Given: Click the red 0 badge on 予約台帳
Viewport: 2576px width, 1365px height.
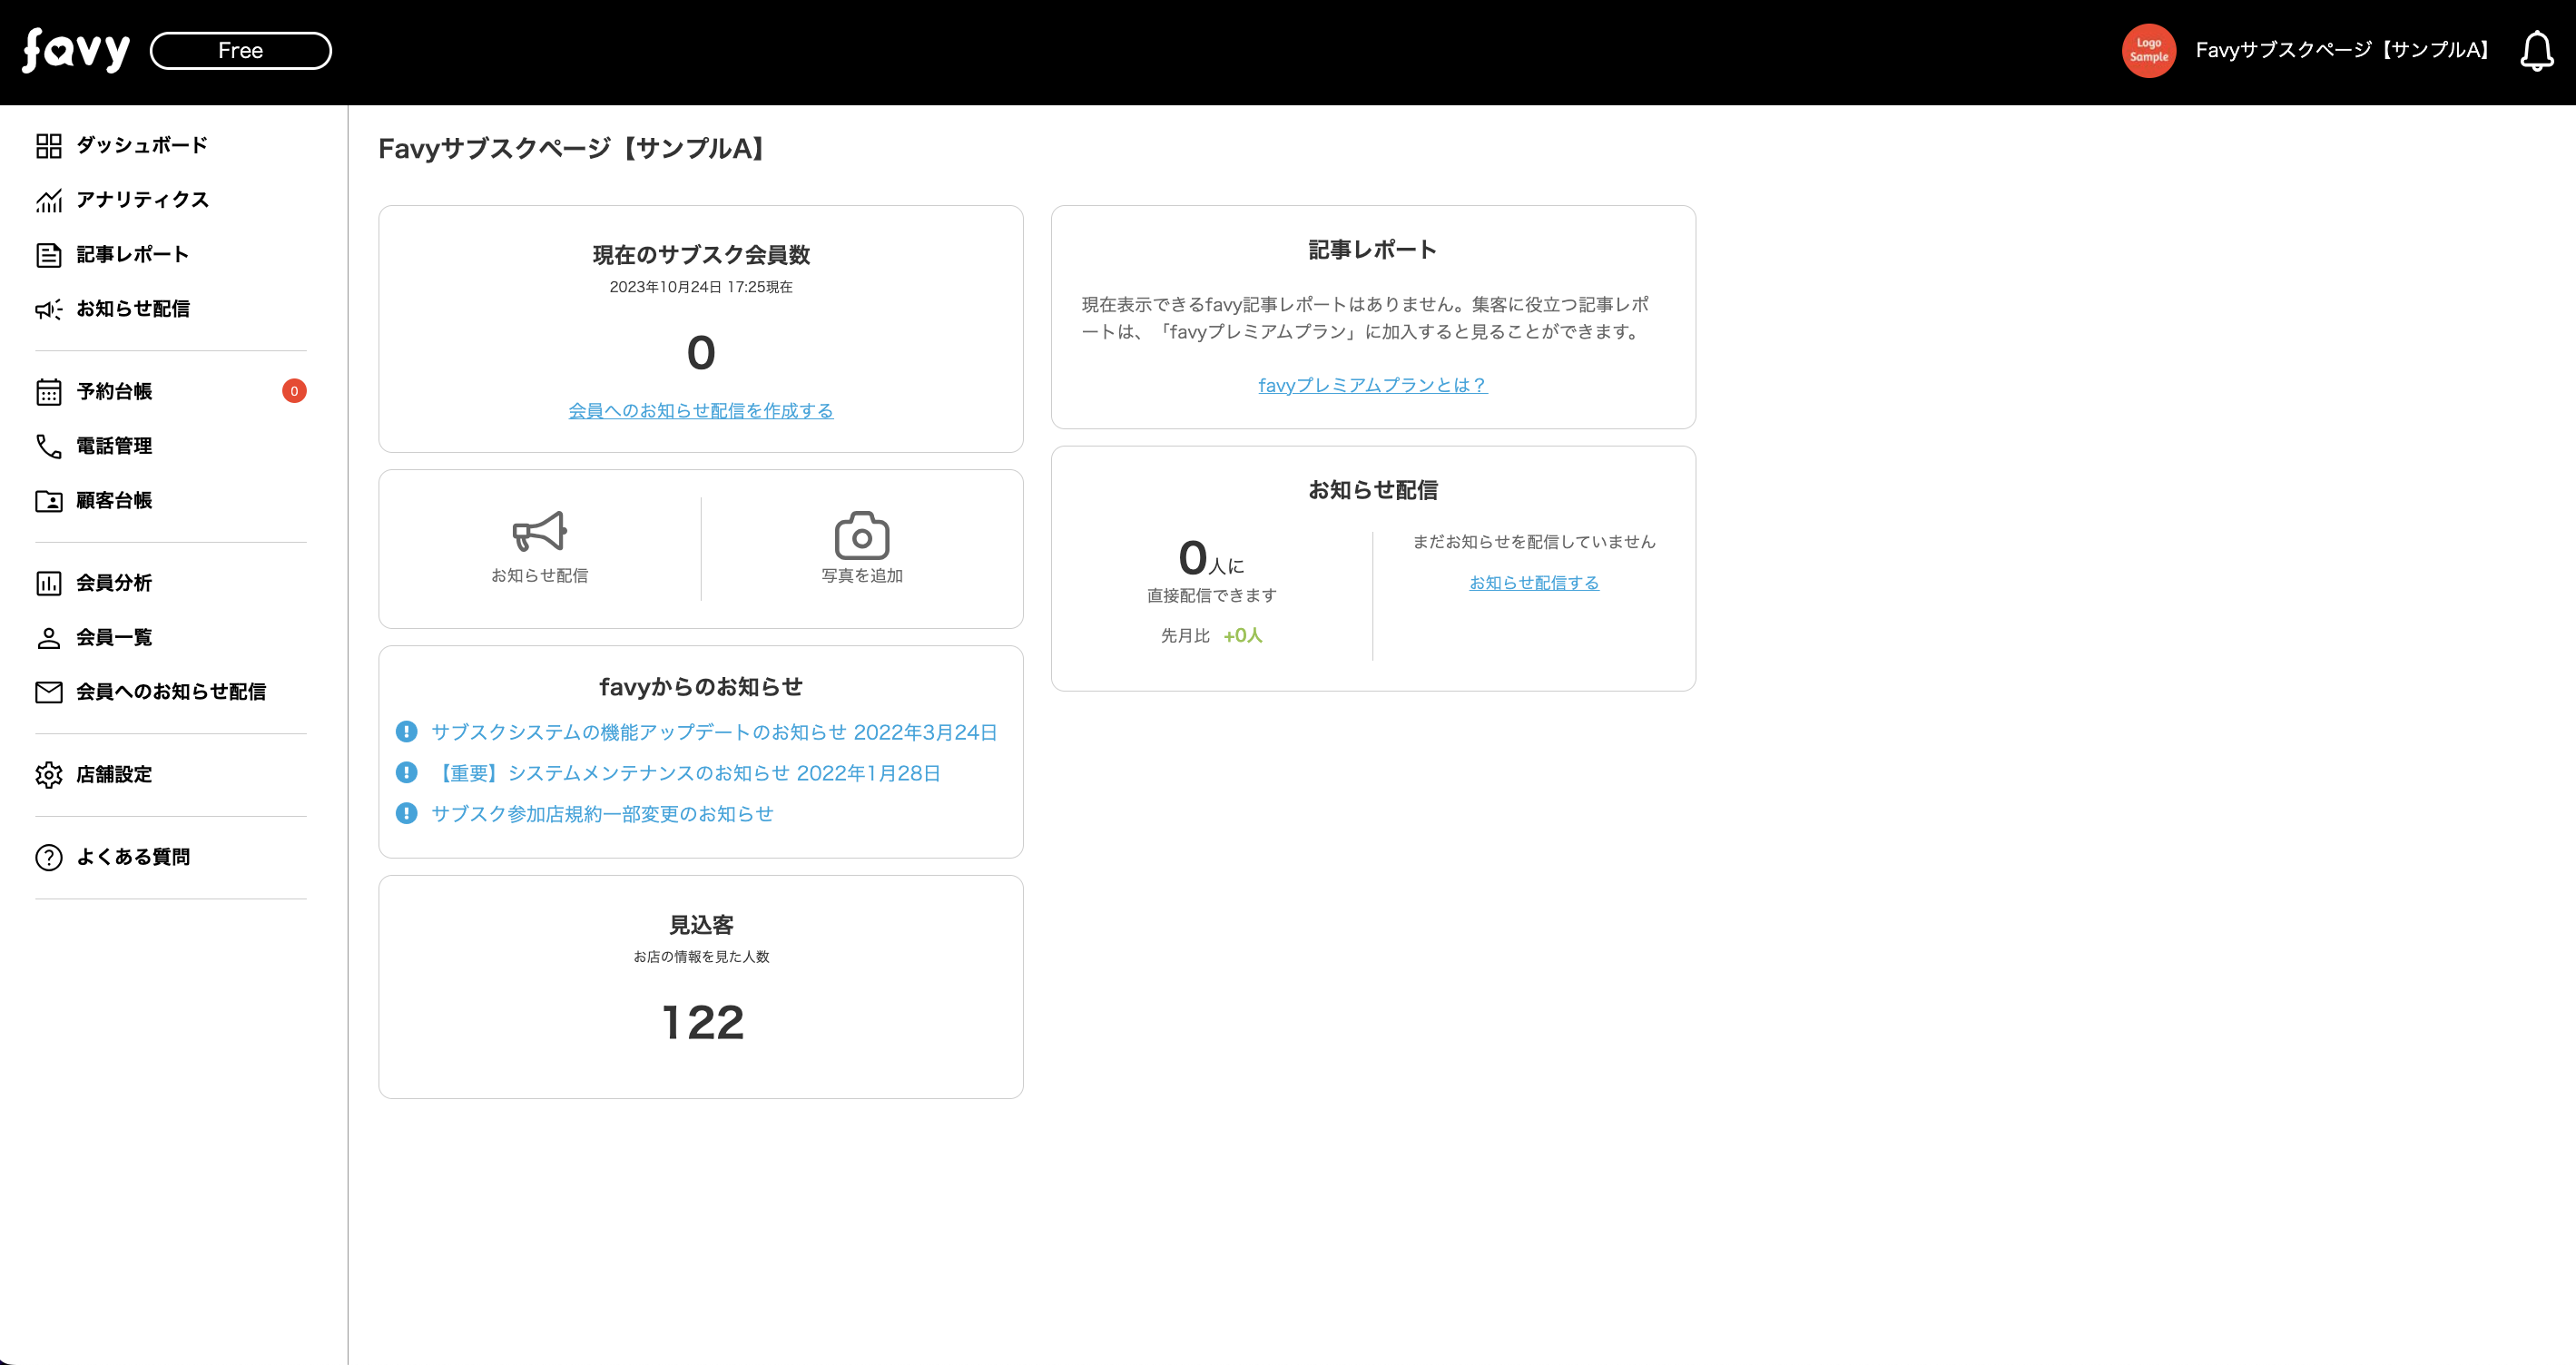Looking at the screenshot, I should (294, 391).
